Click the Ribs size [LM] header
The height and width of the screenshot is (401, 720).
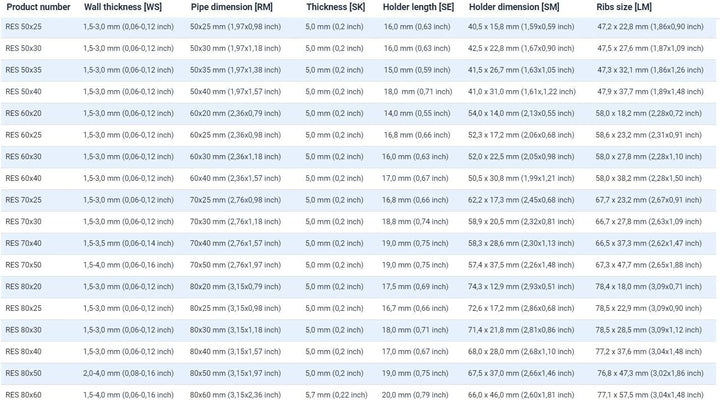[624, 7]
